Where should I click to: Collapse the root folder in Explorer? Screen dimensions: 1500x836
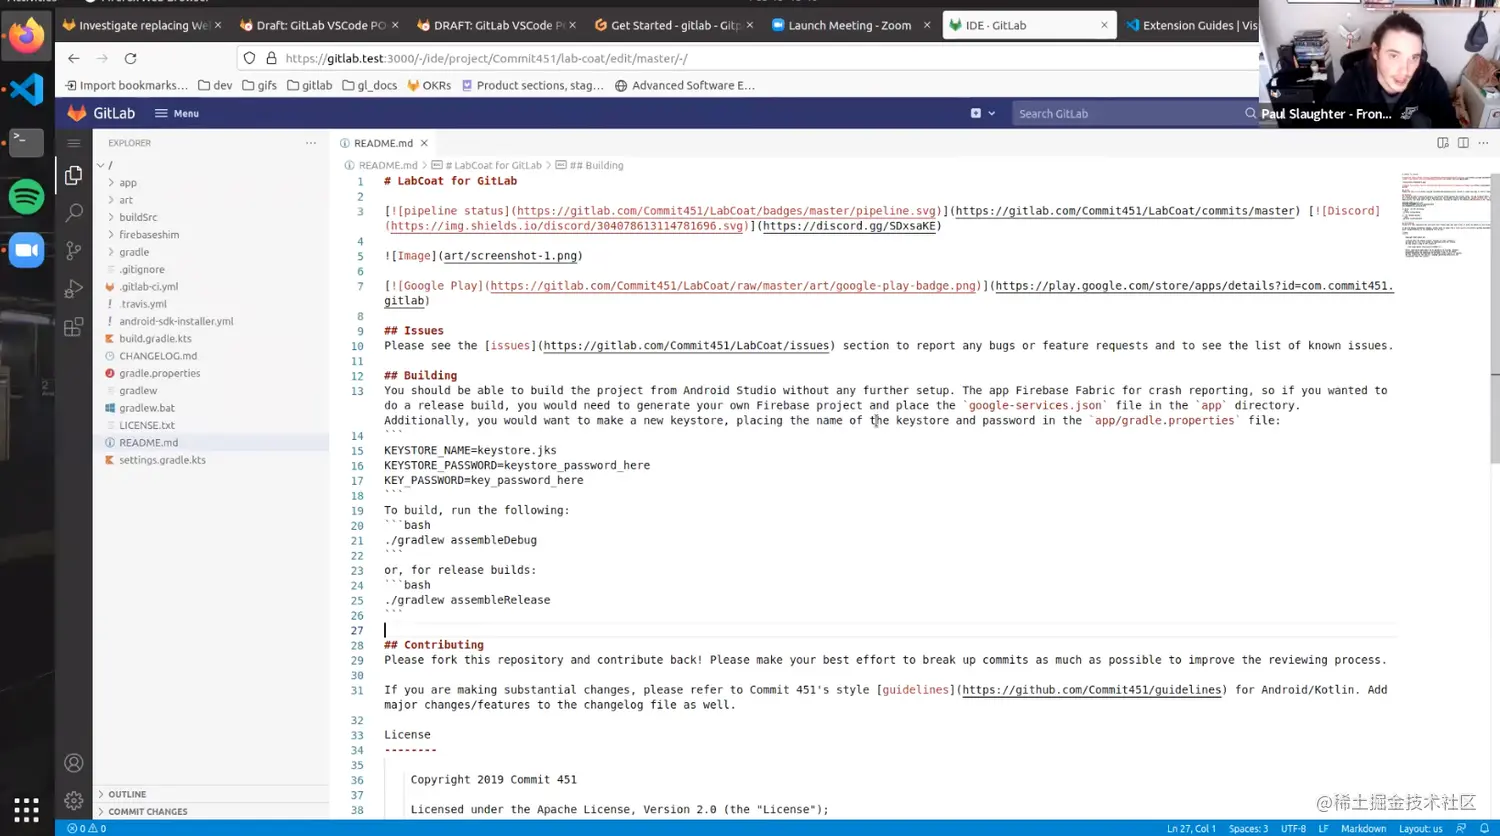(101, 165)
